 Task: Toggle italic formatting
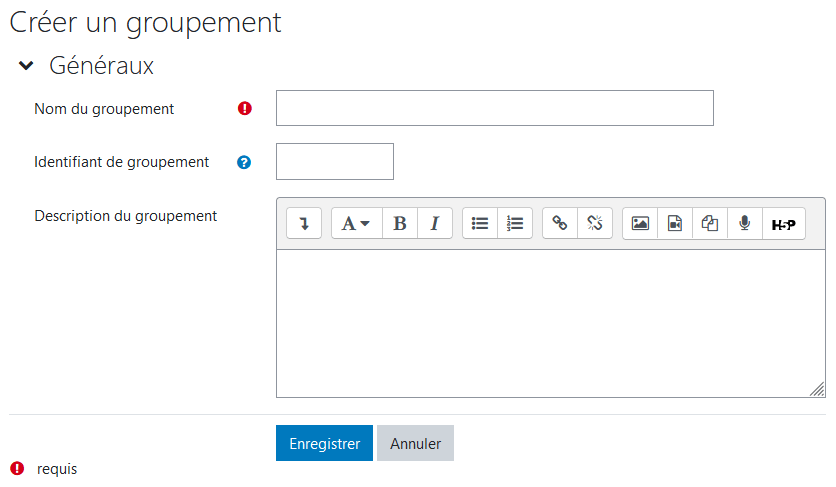pyautogui.click(x=434, y=223)
